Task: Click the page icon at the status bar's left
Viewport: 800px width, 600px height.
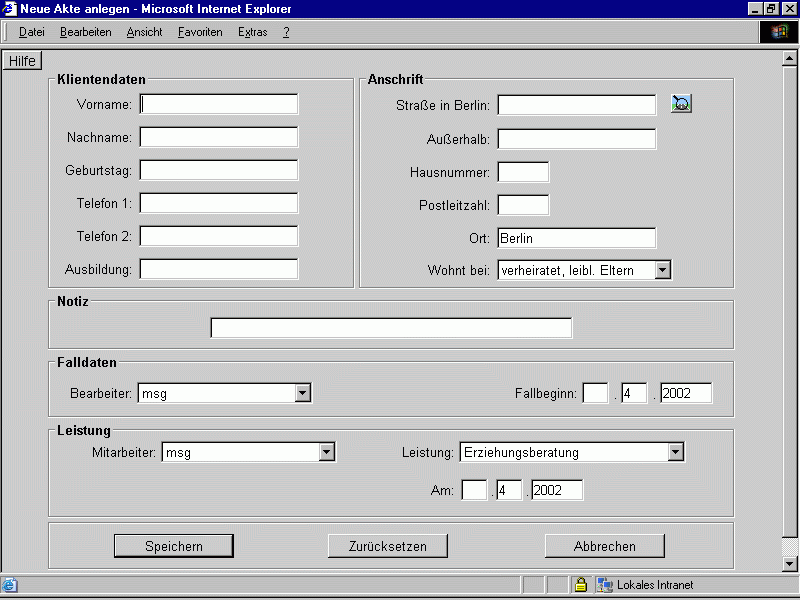Action: [x=10, y=585]
